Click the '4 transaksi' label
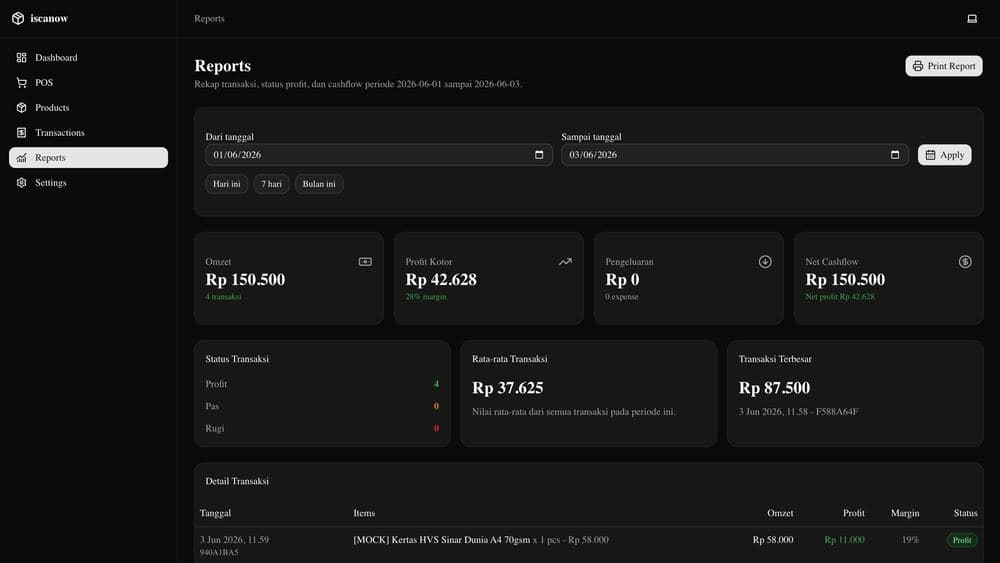Viewport: 1000px width, 563px height. [223, 296]
